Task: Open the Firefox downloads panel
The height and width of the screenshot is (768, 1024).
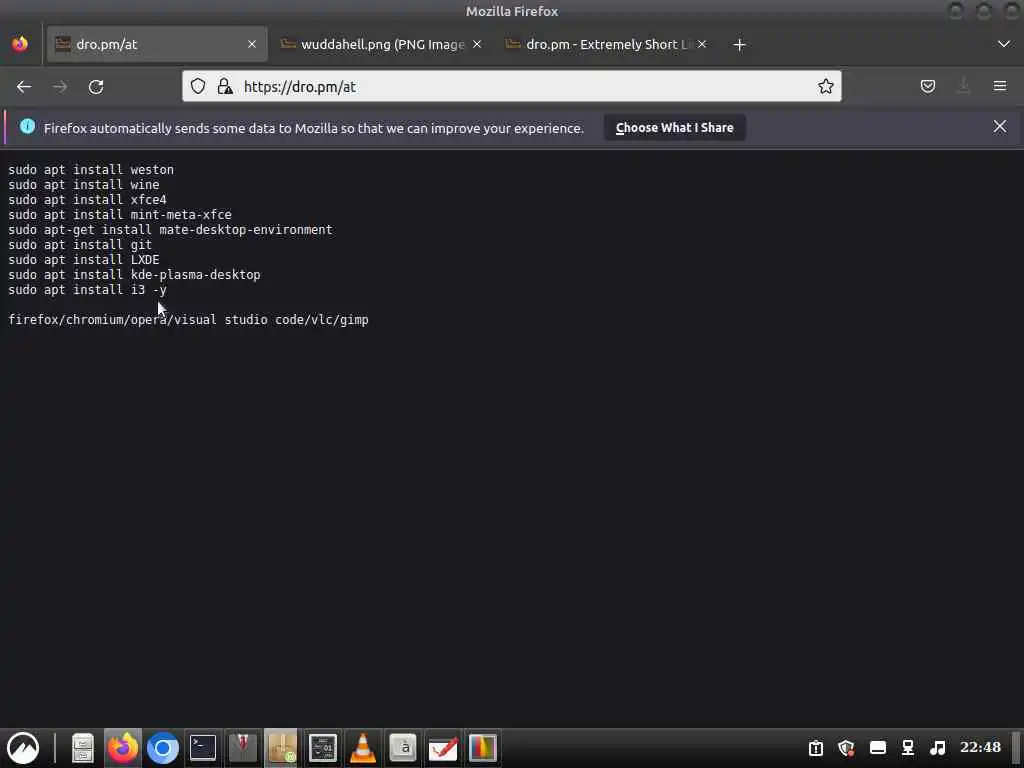Action: (x=963, y=86)
